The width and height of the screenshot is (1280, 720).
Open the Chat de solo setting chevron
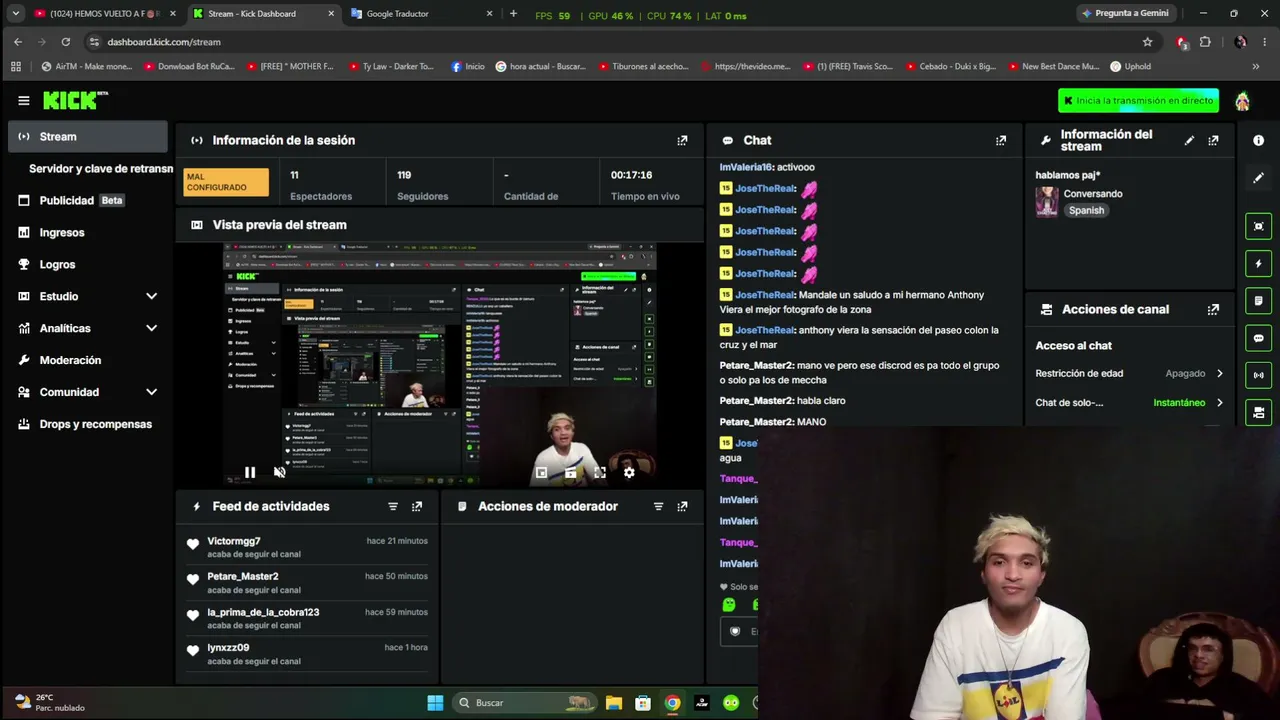tap(1219, 403)
